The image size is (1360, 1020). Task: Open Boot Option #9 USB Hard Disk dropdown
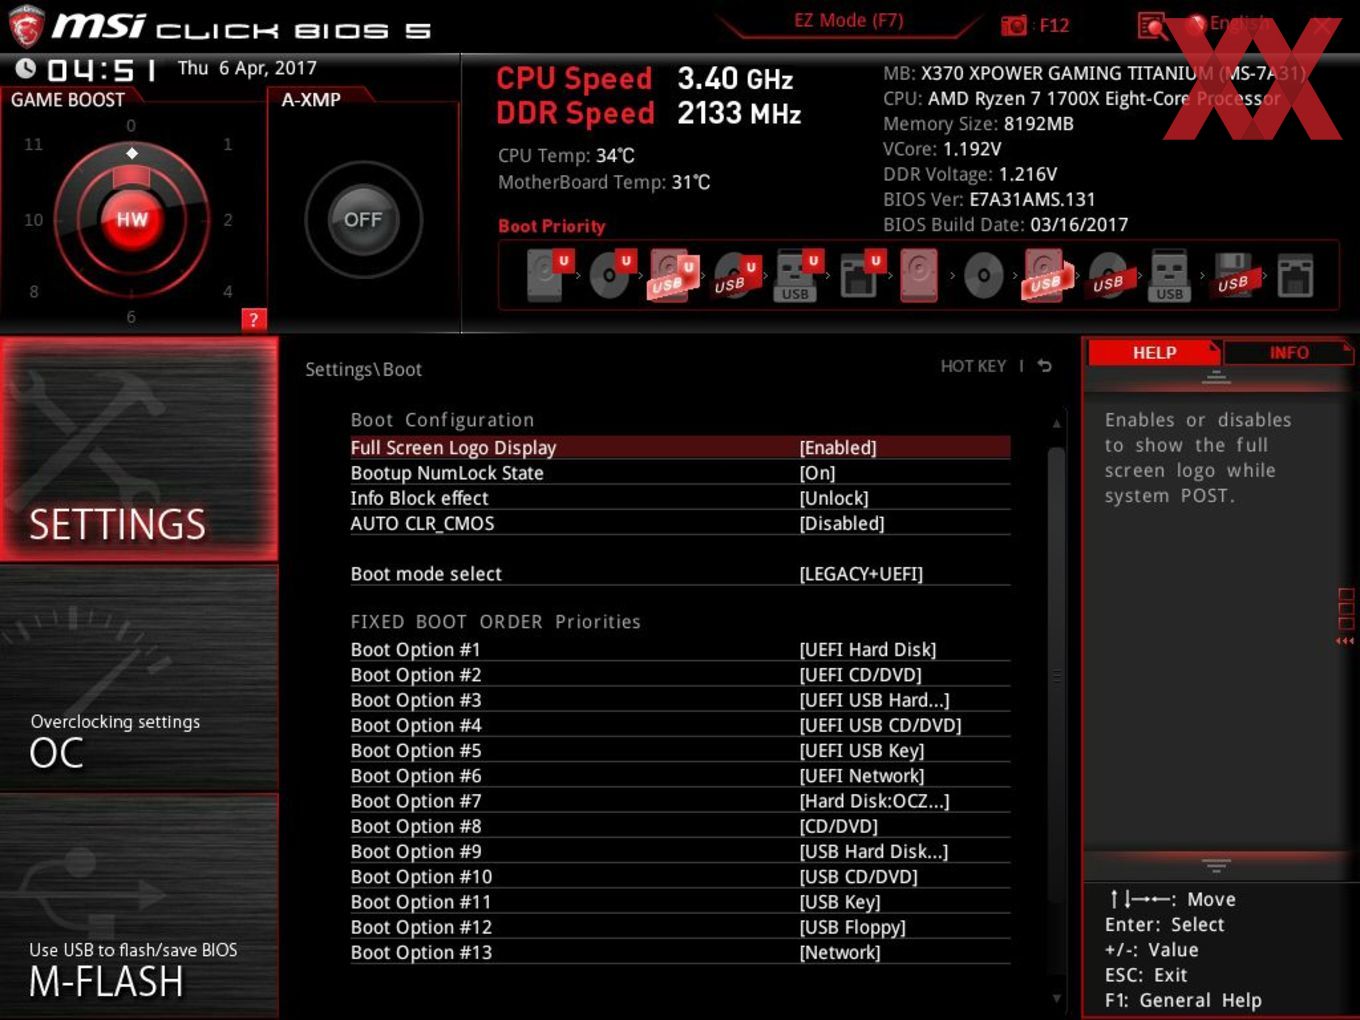[874, 851]
